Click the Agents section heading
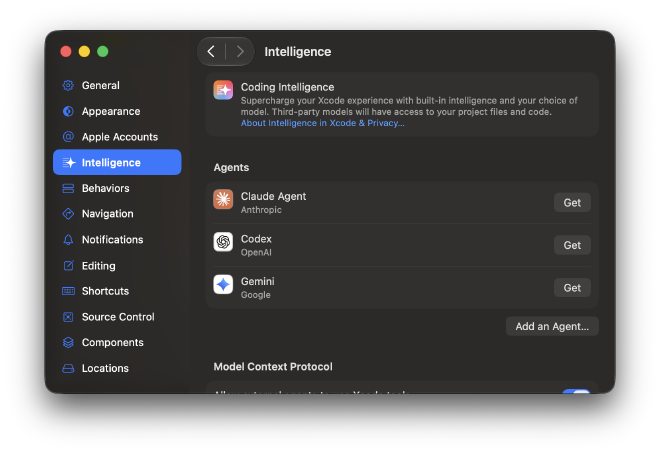 pos(231,168)
